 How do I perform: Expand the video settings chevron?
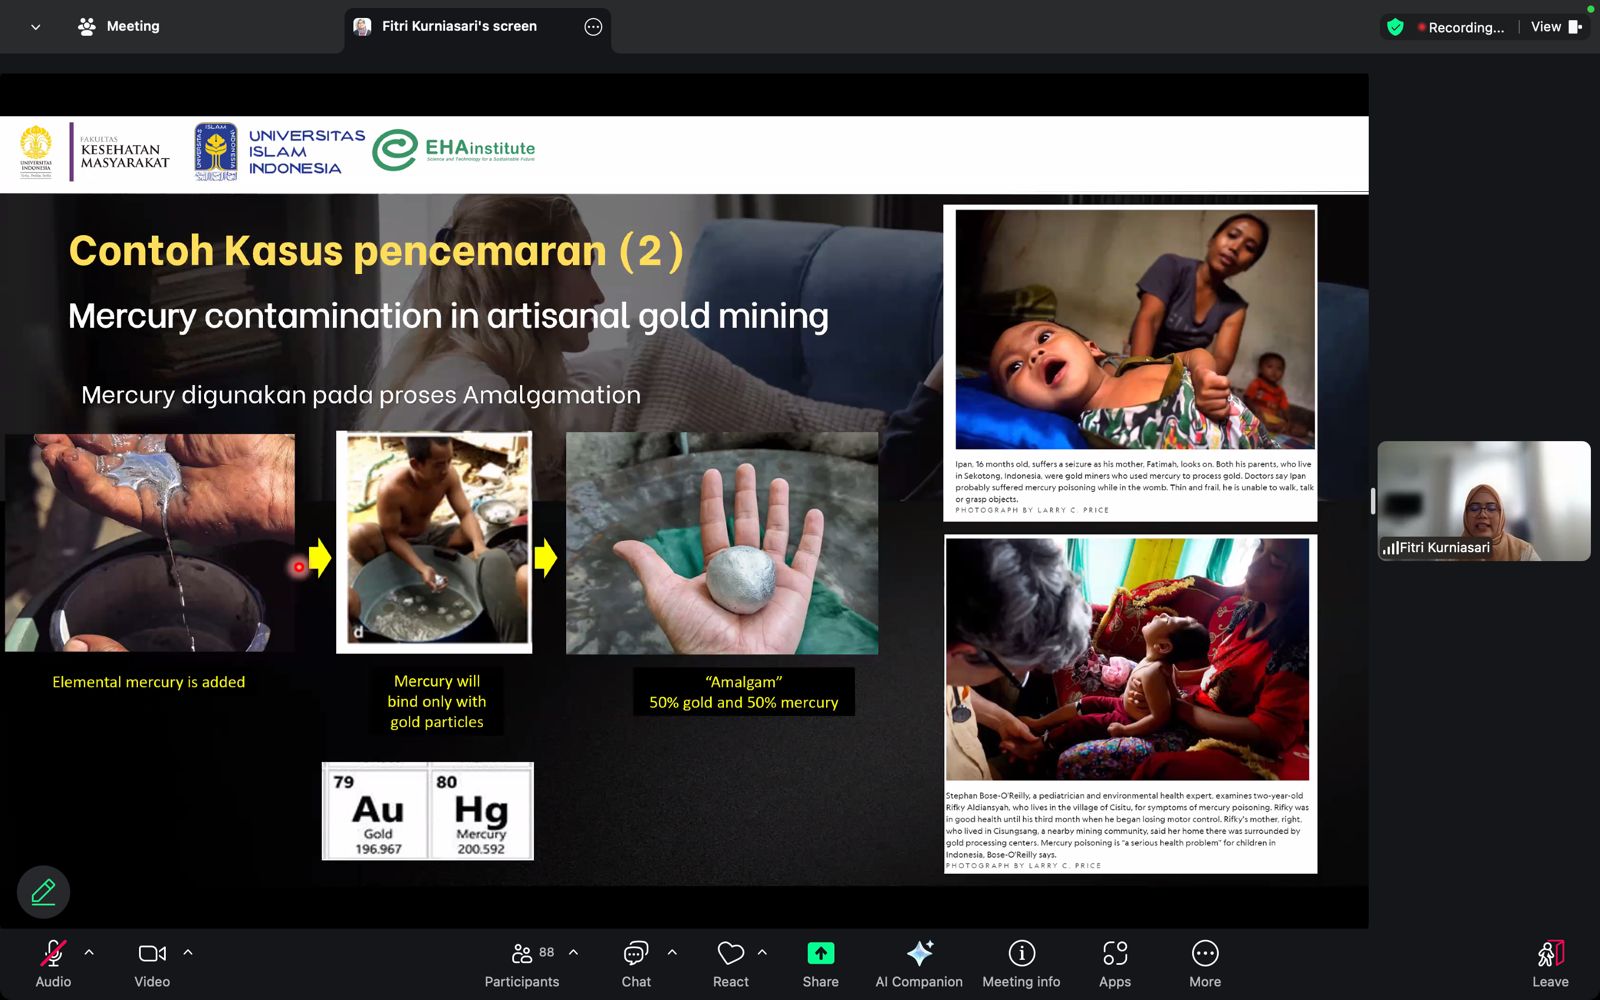point(188,953)
